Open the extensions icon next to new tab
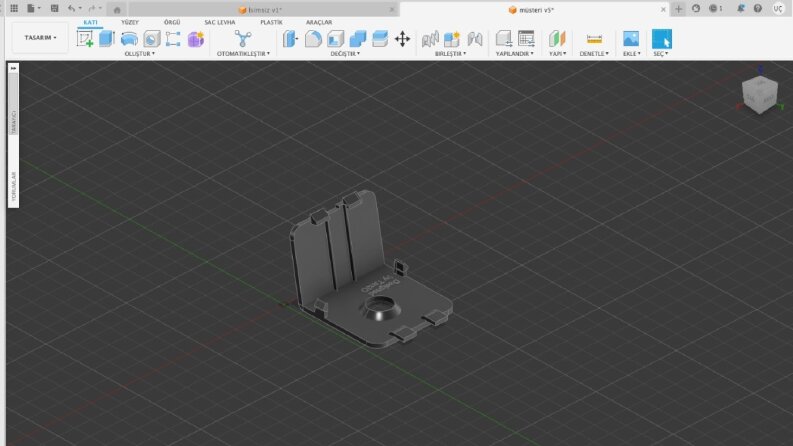 (x=696, y=9)
